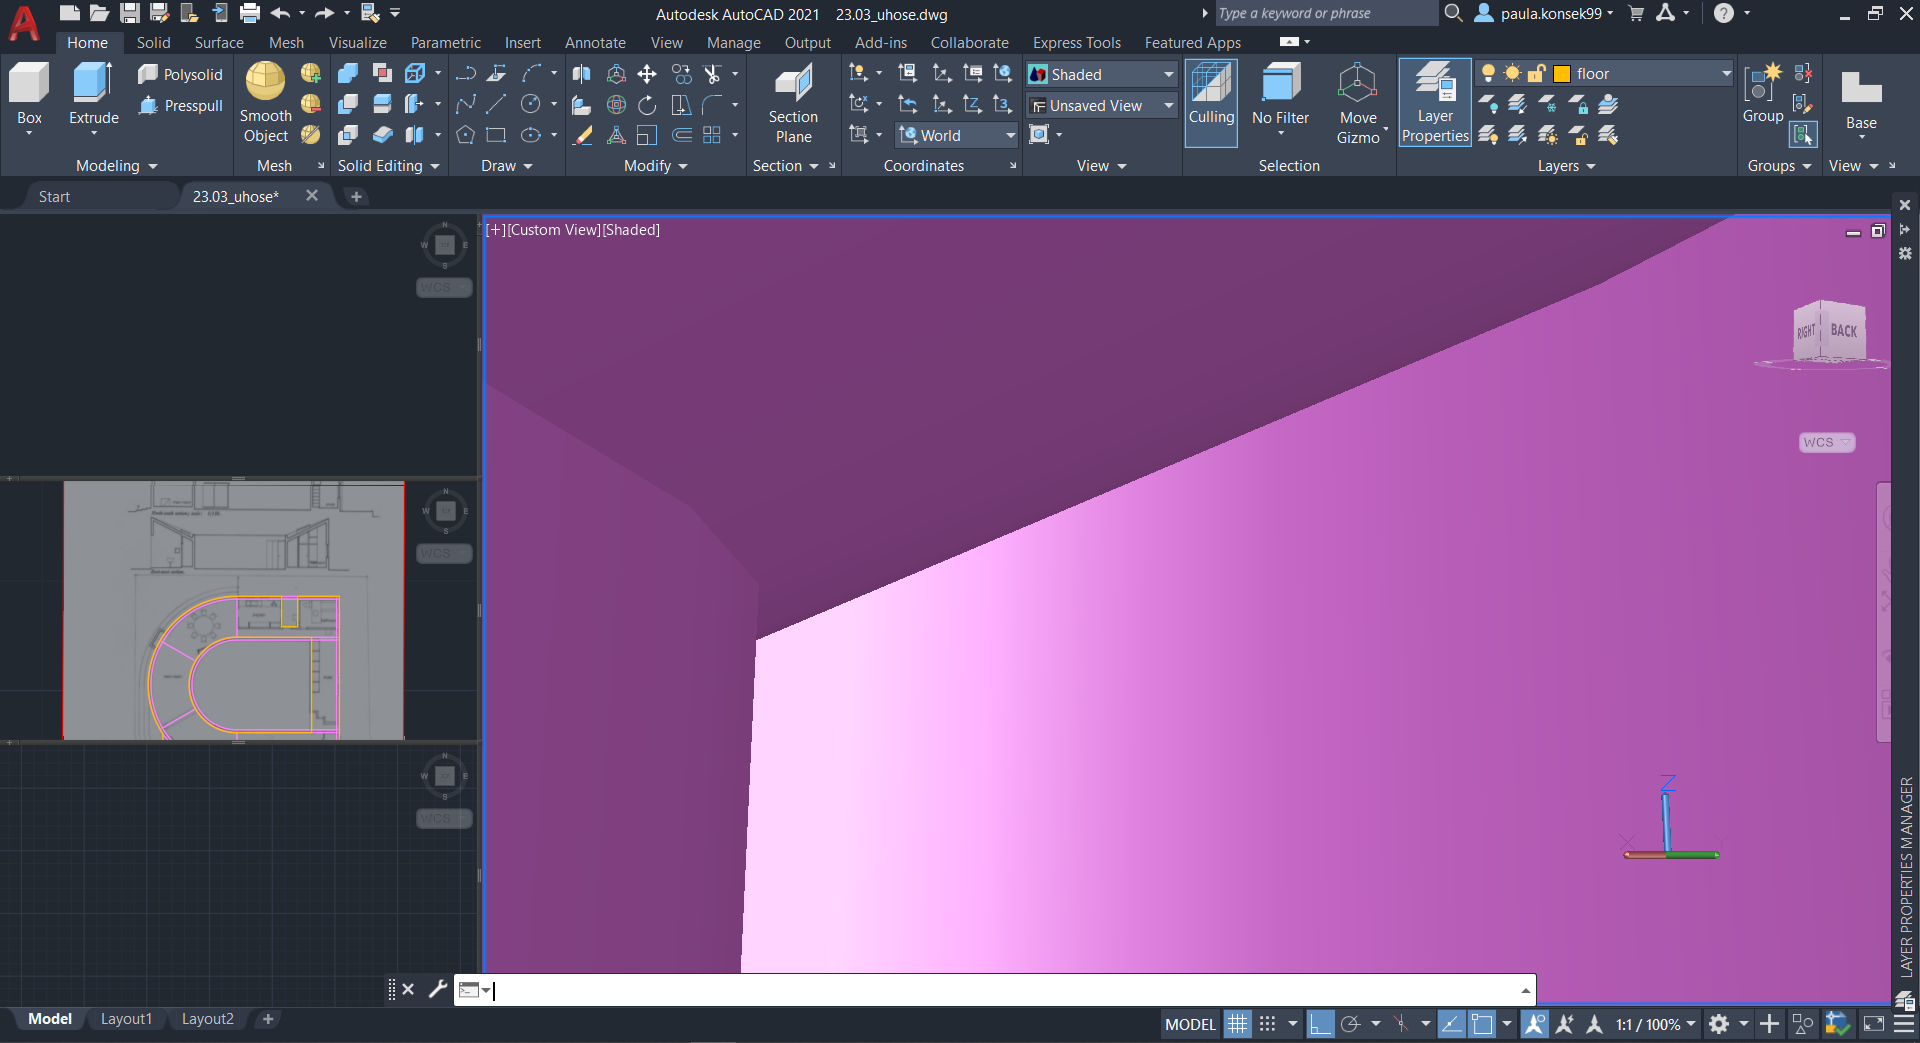This screenshot has width=1920, height=1043.
Task: Add a new drawing tab with plus
Action: [x=356, y=197]
